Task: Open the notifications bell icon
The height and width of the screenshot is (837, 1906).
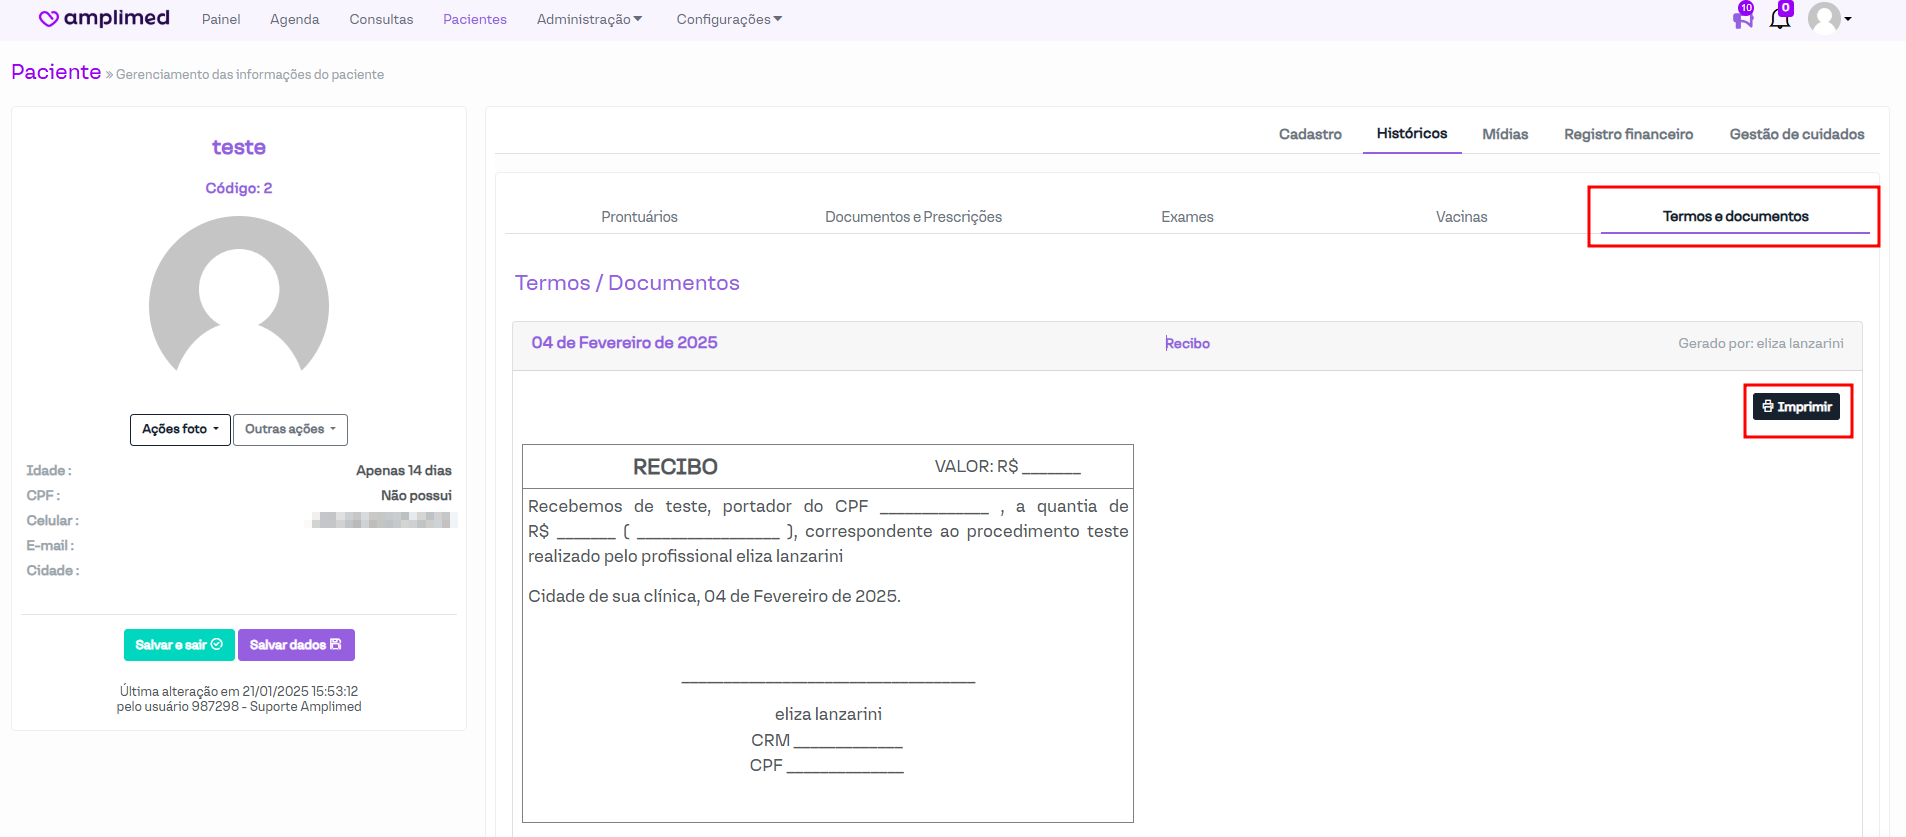Action: click(1779, 19)
